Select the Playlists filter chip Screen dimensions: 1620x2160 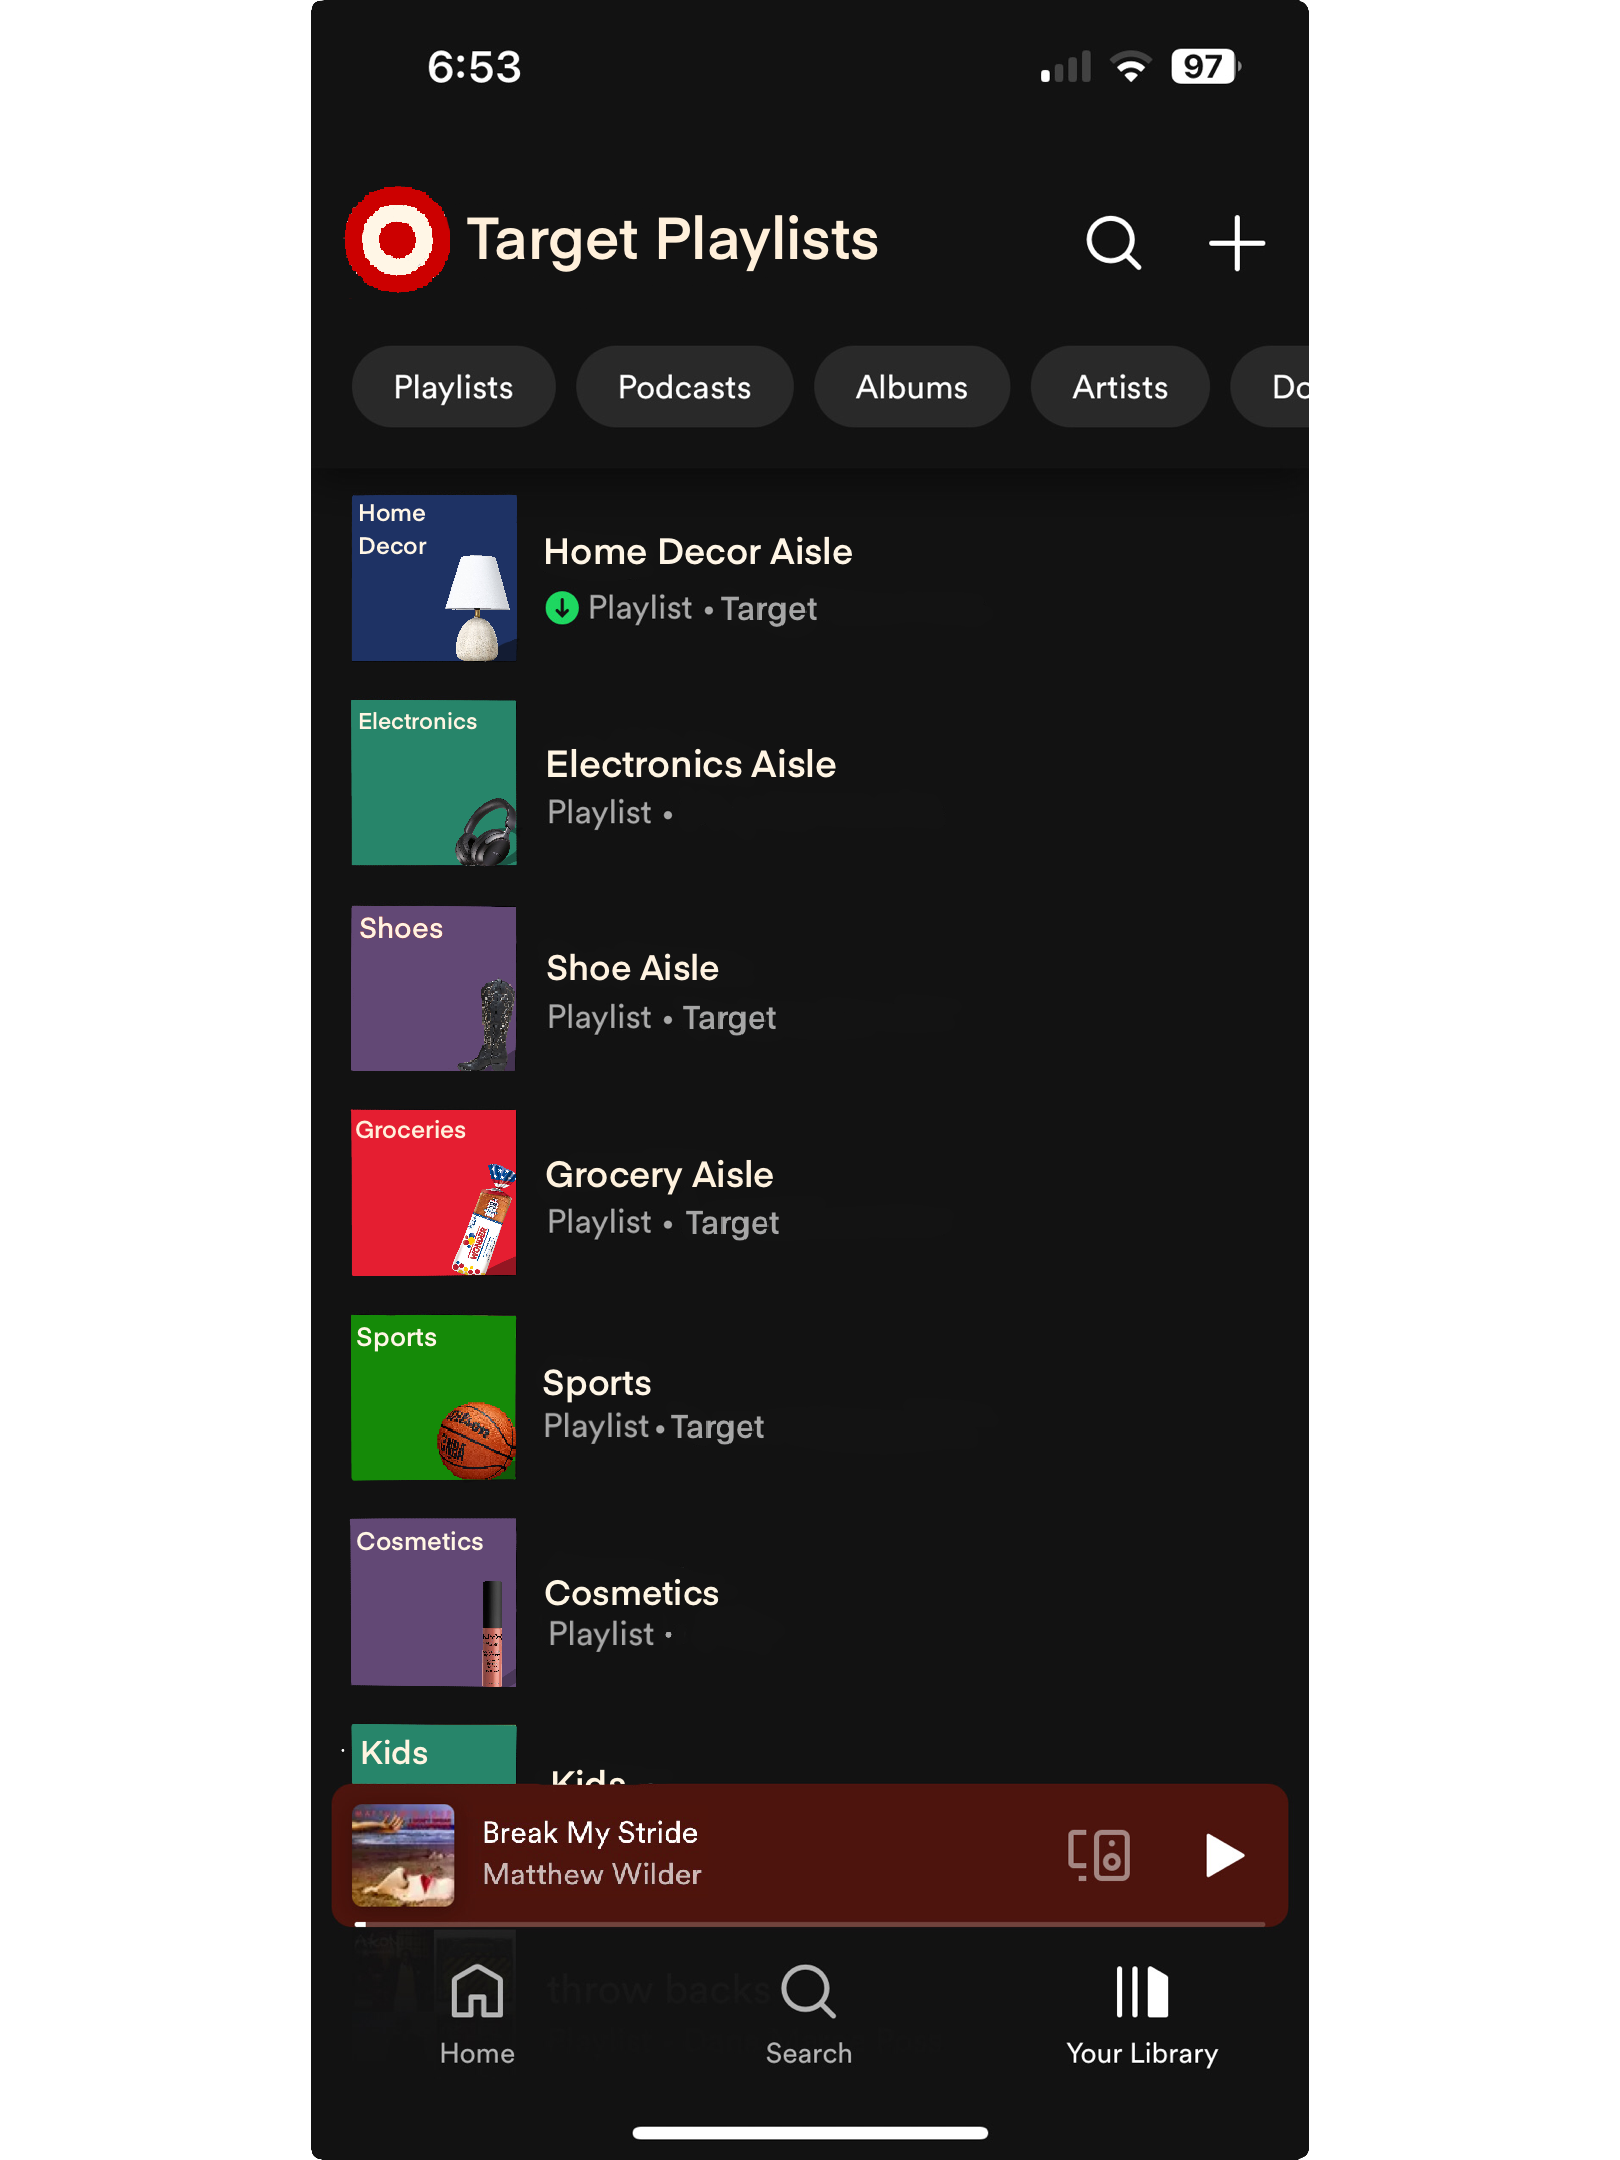pyautogui.click(x=453, y=387)
